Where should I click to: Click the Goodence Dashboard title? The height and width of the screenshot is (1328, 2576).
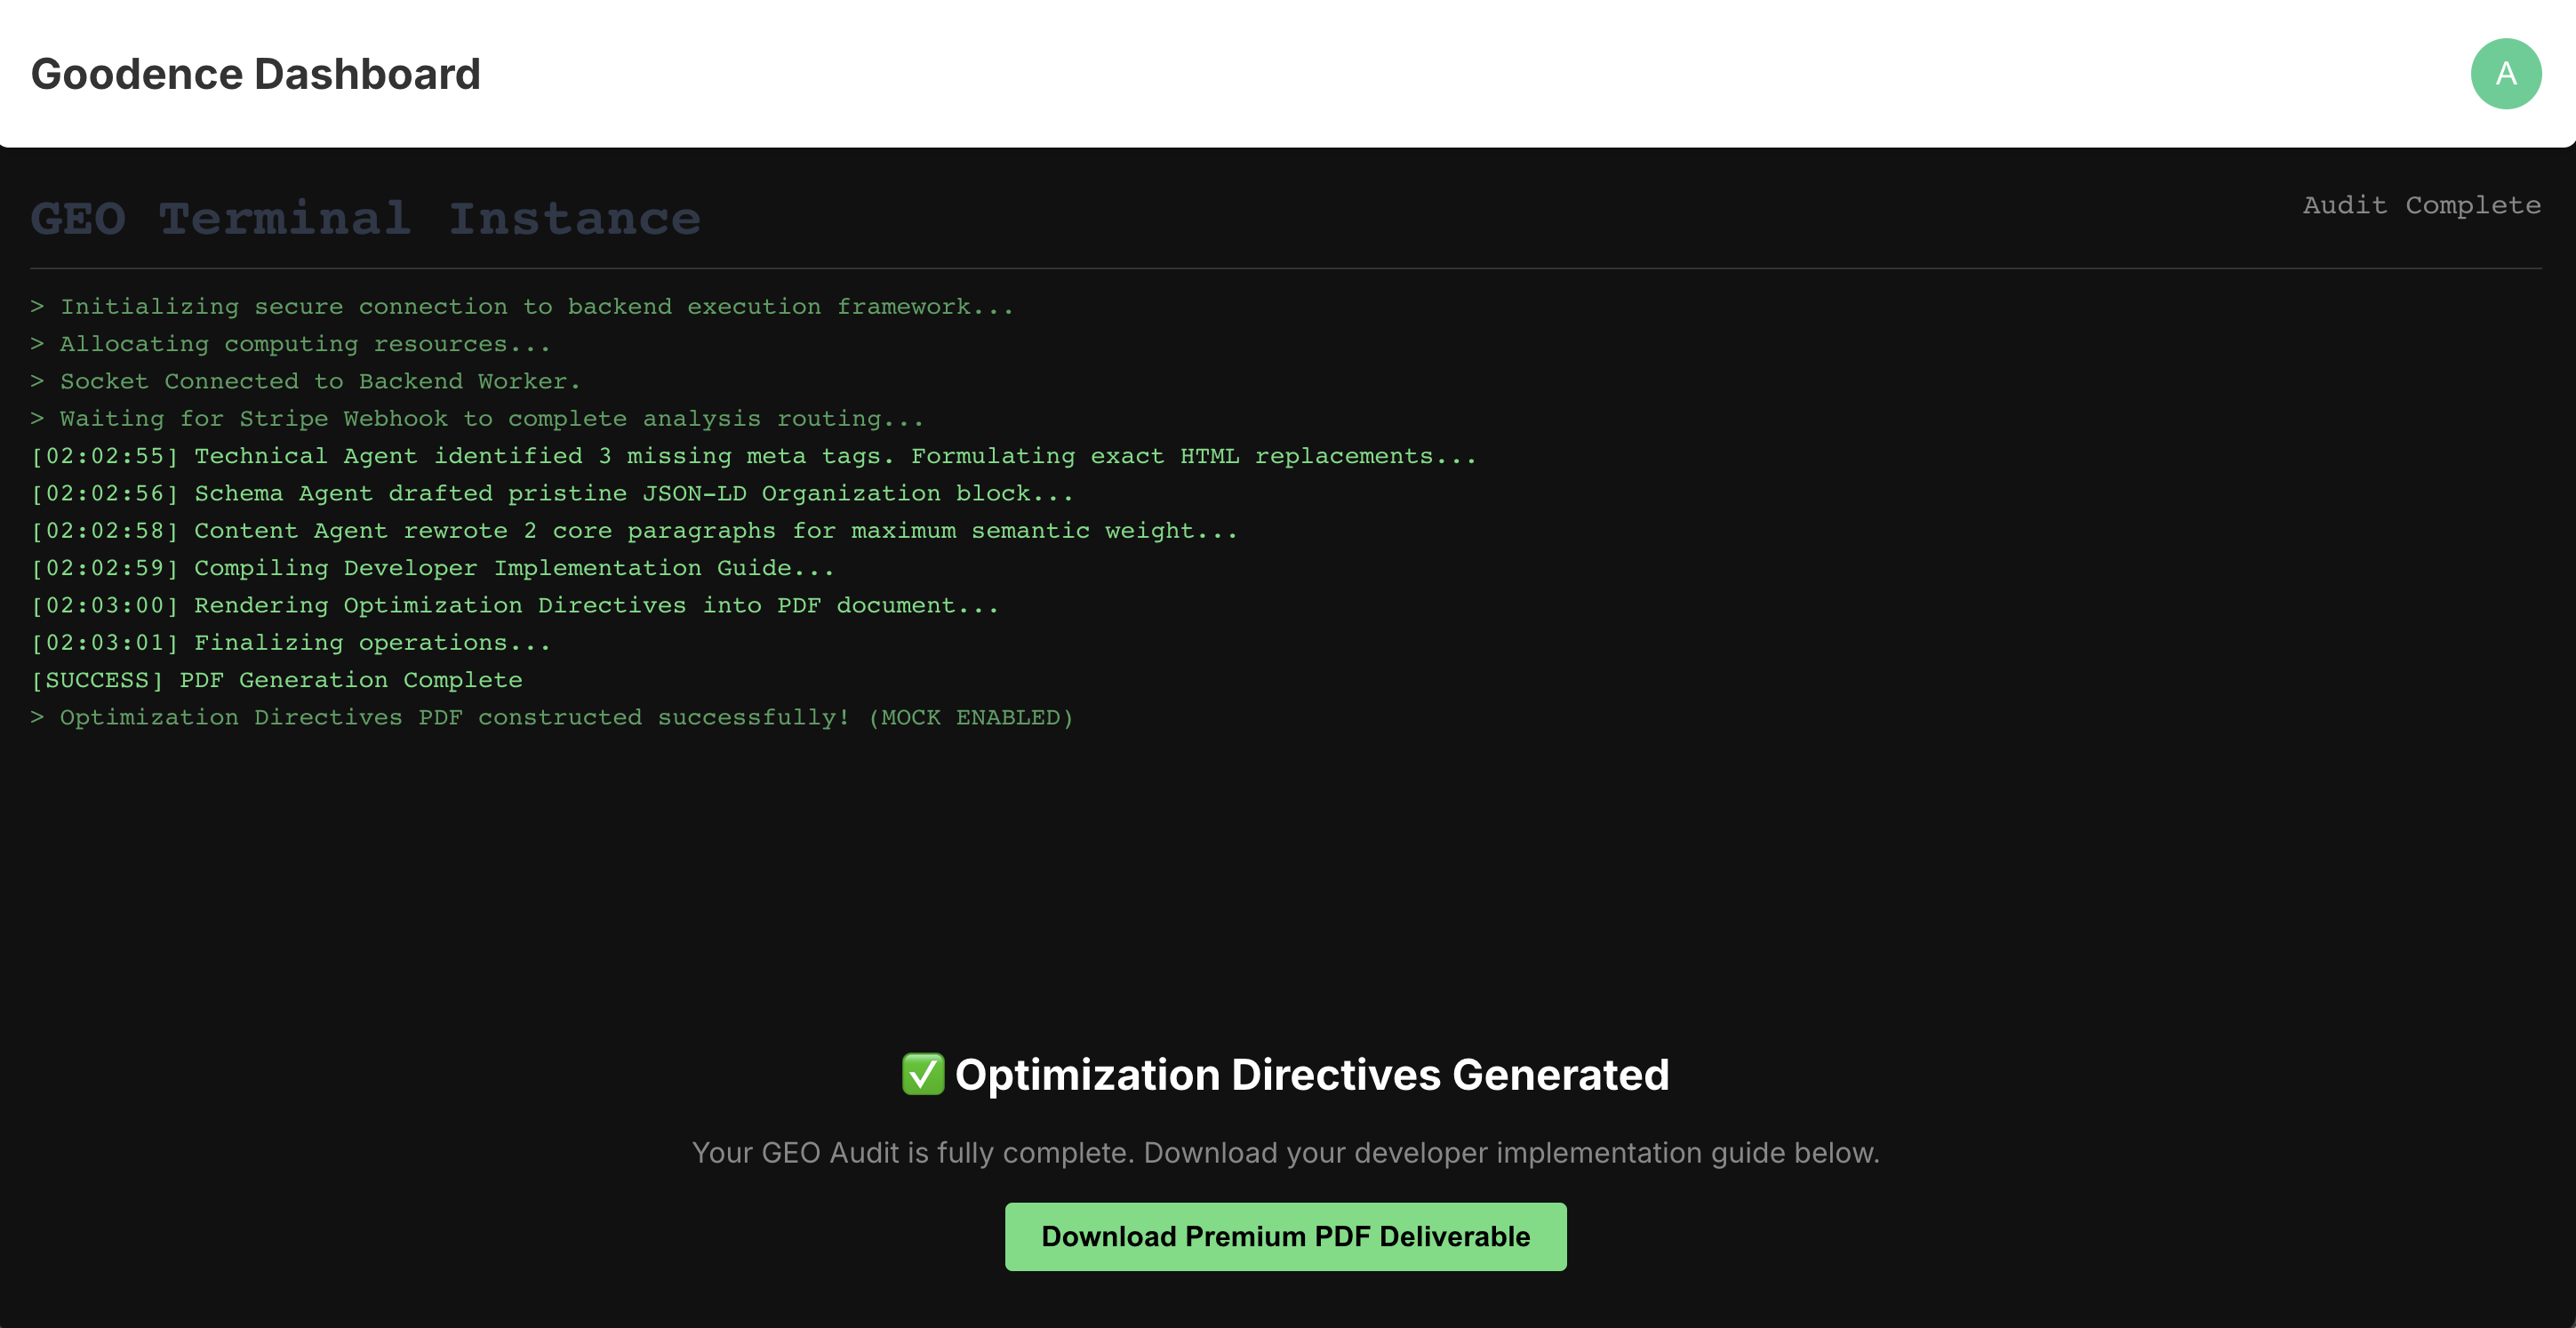(256, 74)
